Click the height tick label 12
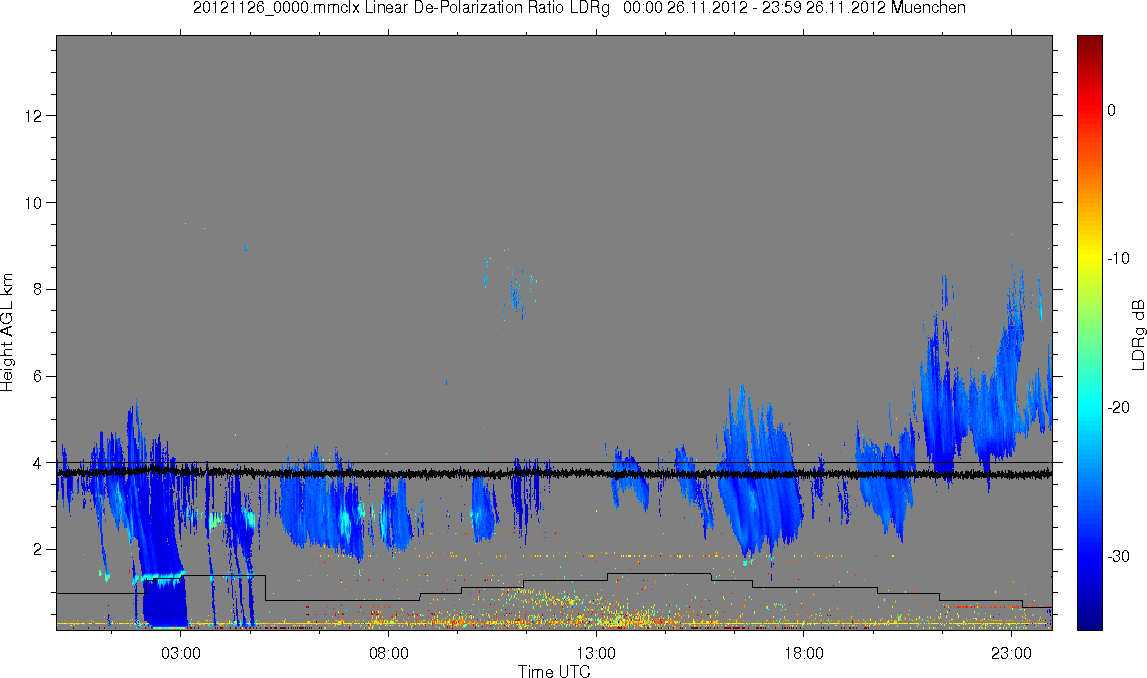 [x=33, y=116]
